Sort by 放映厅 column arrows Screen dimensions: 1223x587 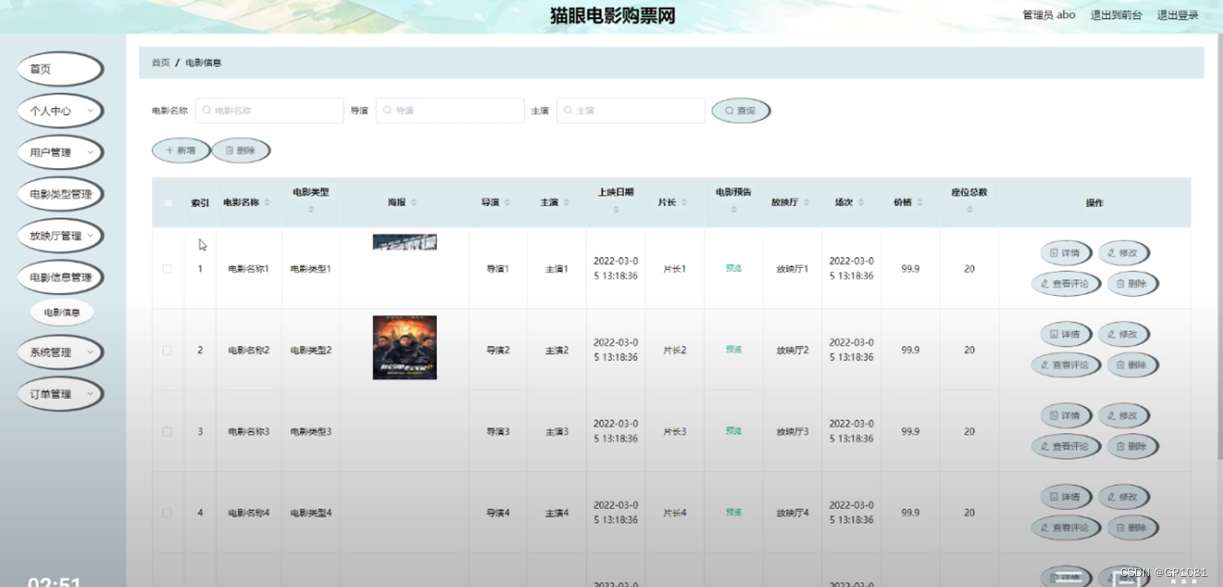pos(806,203)
